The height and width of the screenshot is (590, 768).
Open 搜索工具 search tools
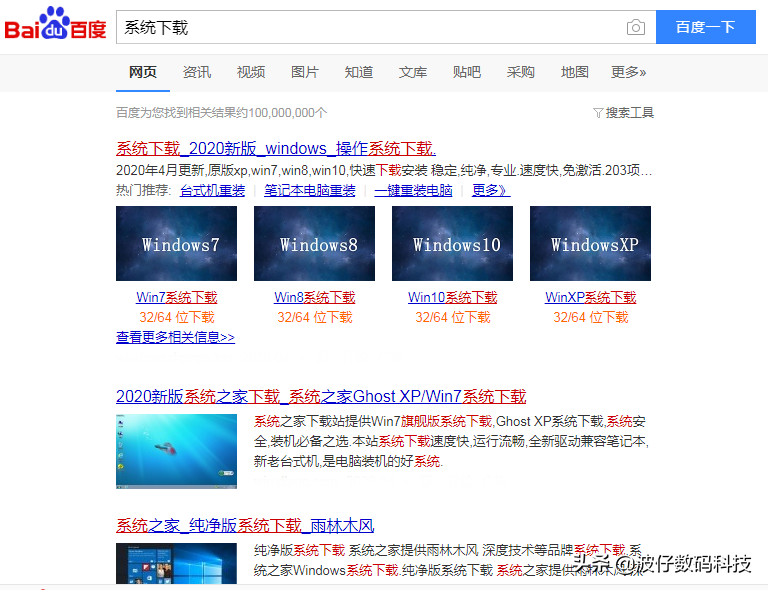coord(629,113)
